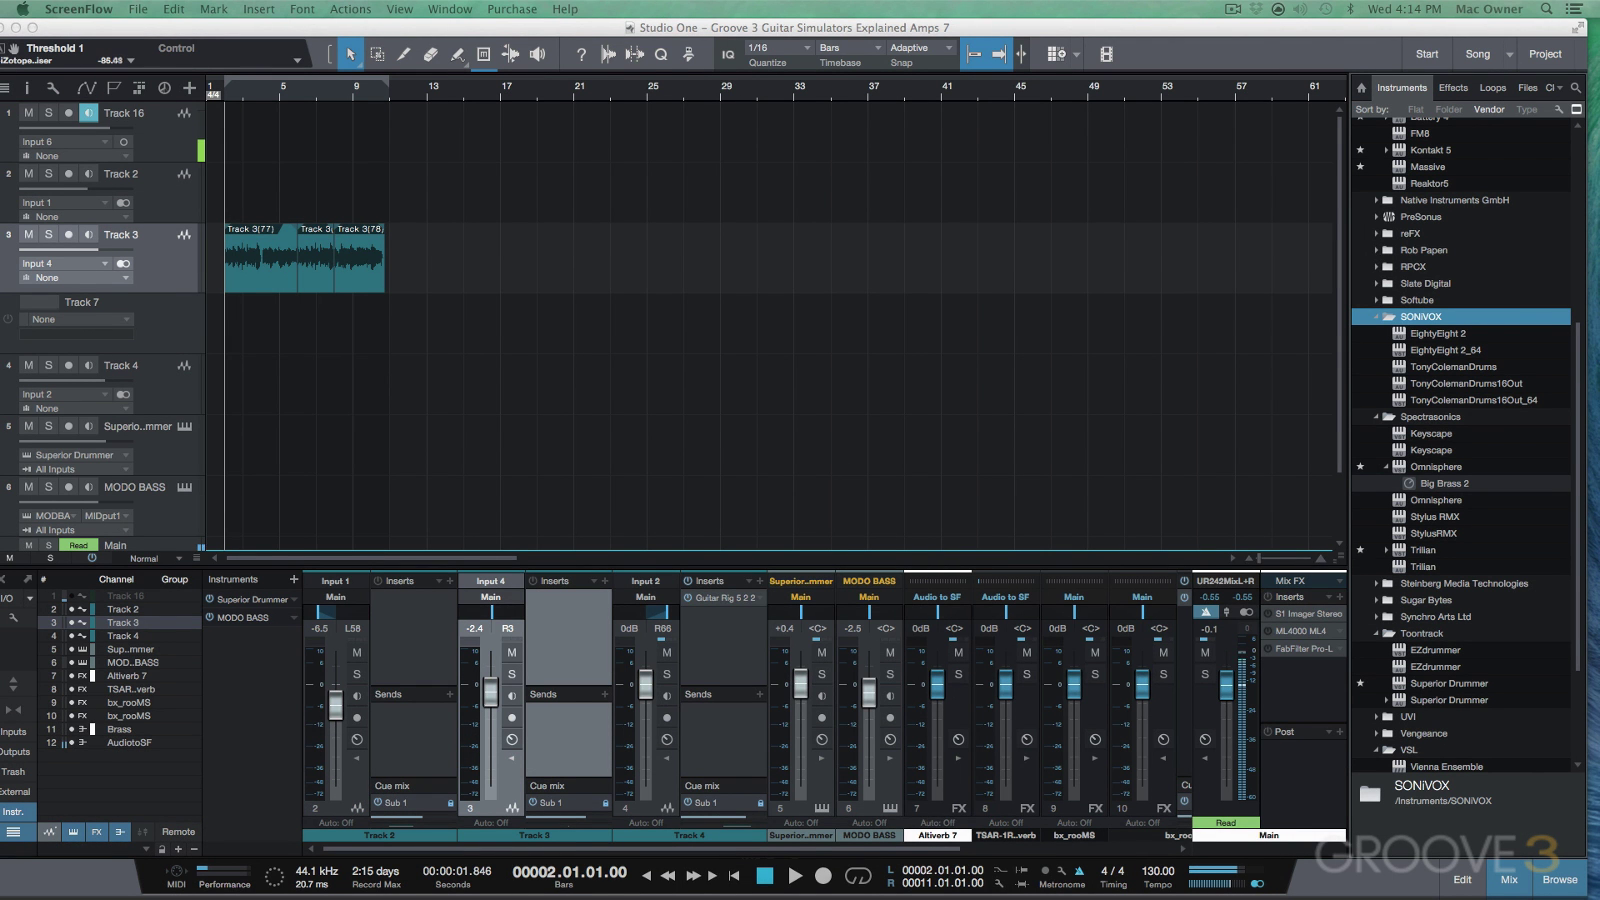Screen dimensions: 1600x900
Task: Click the Mix button at bottom right
Action: coord(1509,879)
